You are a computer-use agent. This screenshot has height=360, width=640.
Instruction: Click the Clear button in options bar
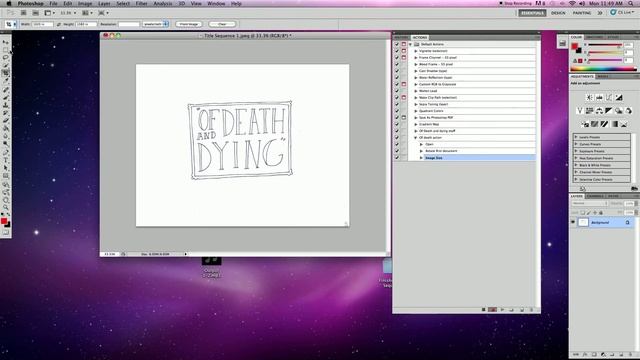[222, 24]
